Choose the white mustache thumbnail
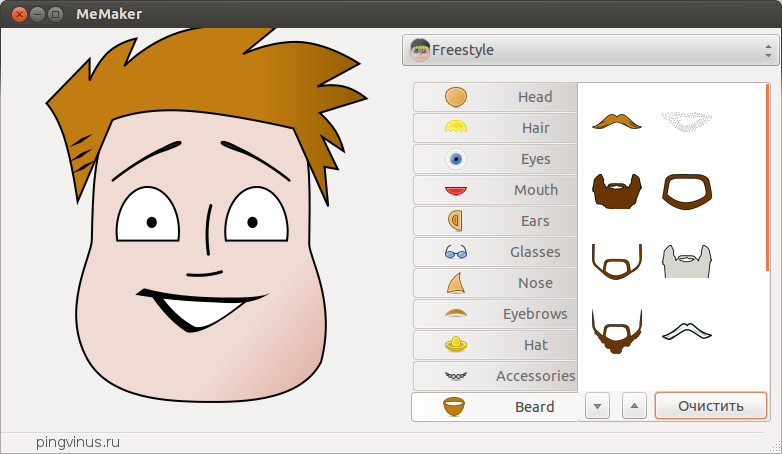This screenshot has height=454, width=782. [x=687, y=331]
